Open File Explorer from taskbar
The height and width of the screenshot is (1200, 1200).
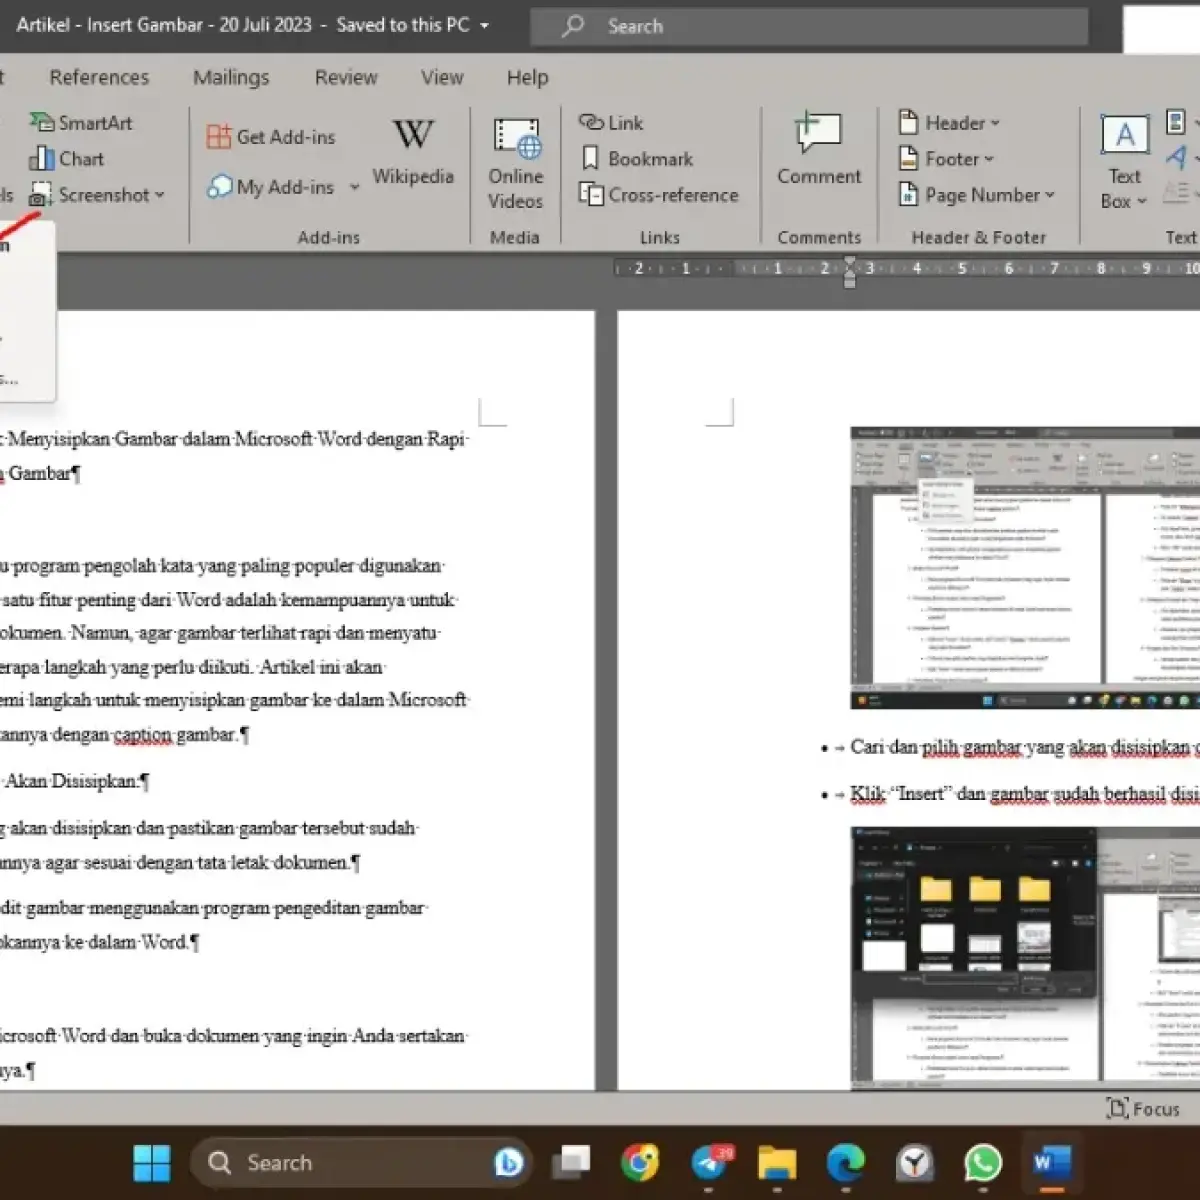coord(777,1163)
